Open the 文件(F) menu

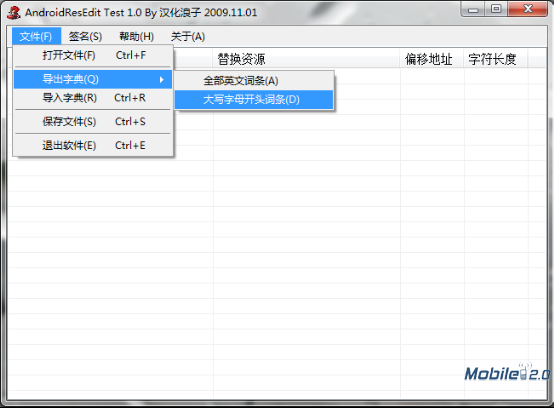click(36, 36)
